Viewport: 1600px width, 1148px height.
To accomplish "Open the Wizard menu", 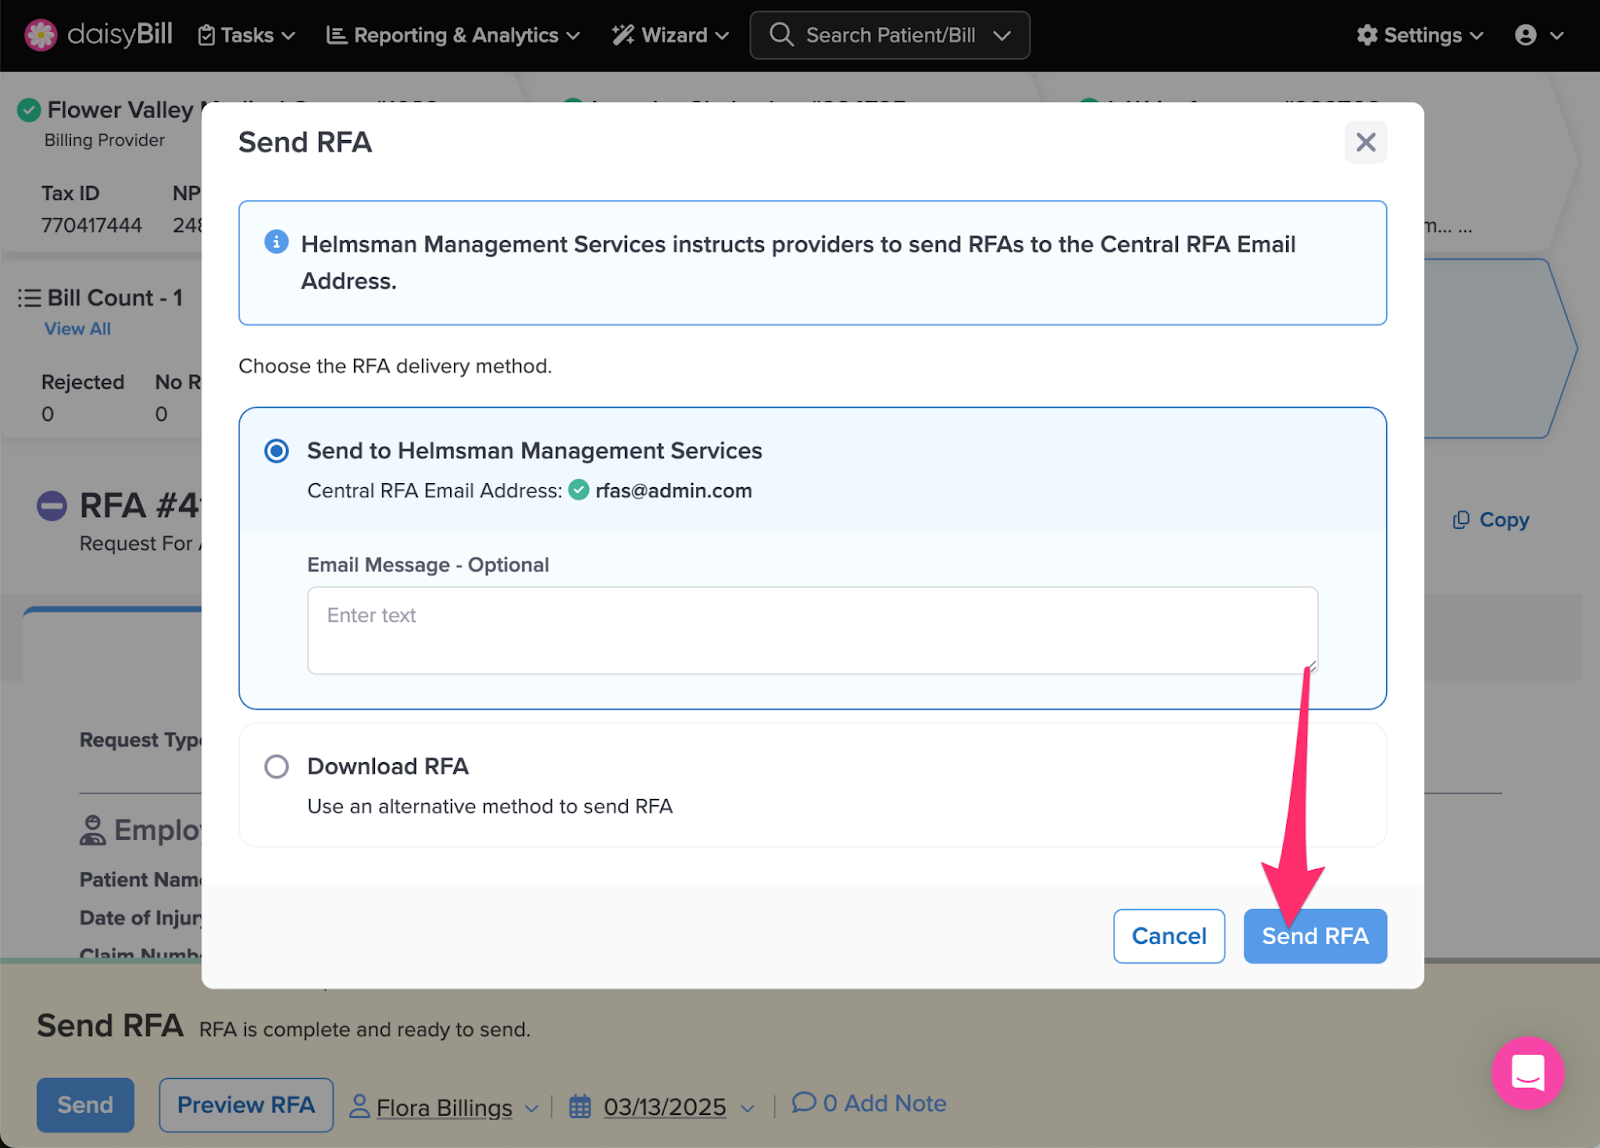I will pos(670,35).
